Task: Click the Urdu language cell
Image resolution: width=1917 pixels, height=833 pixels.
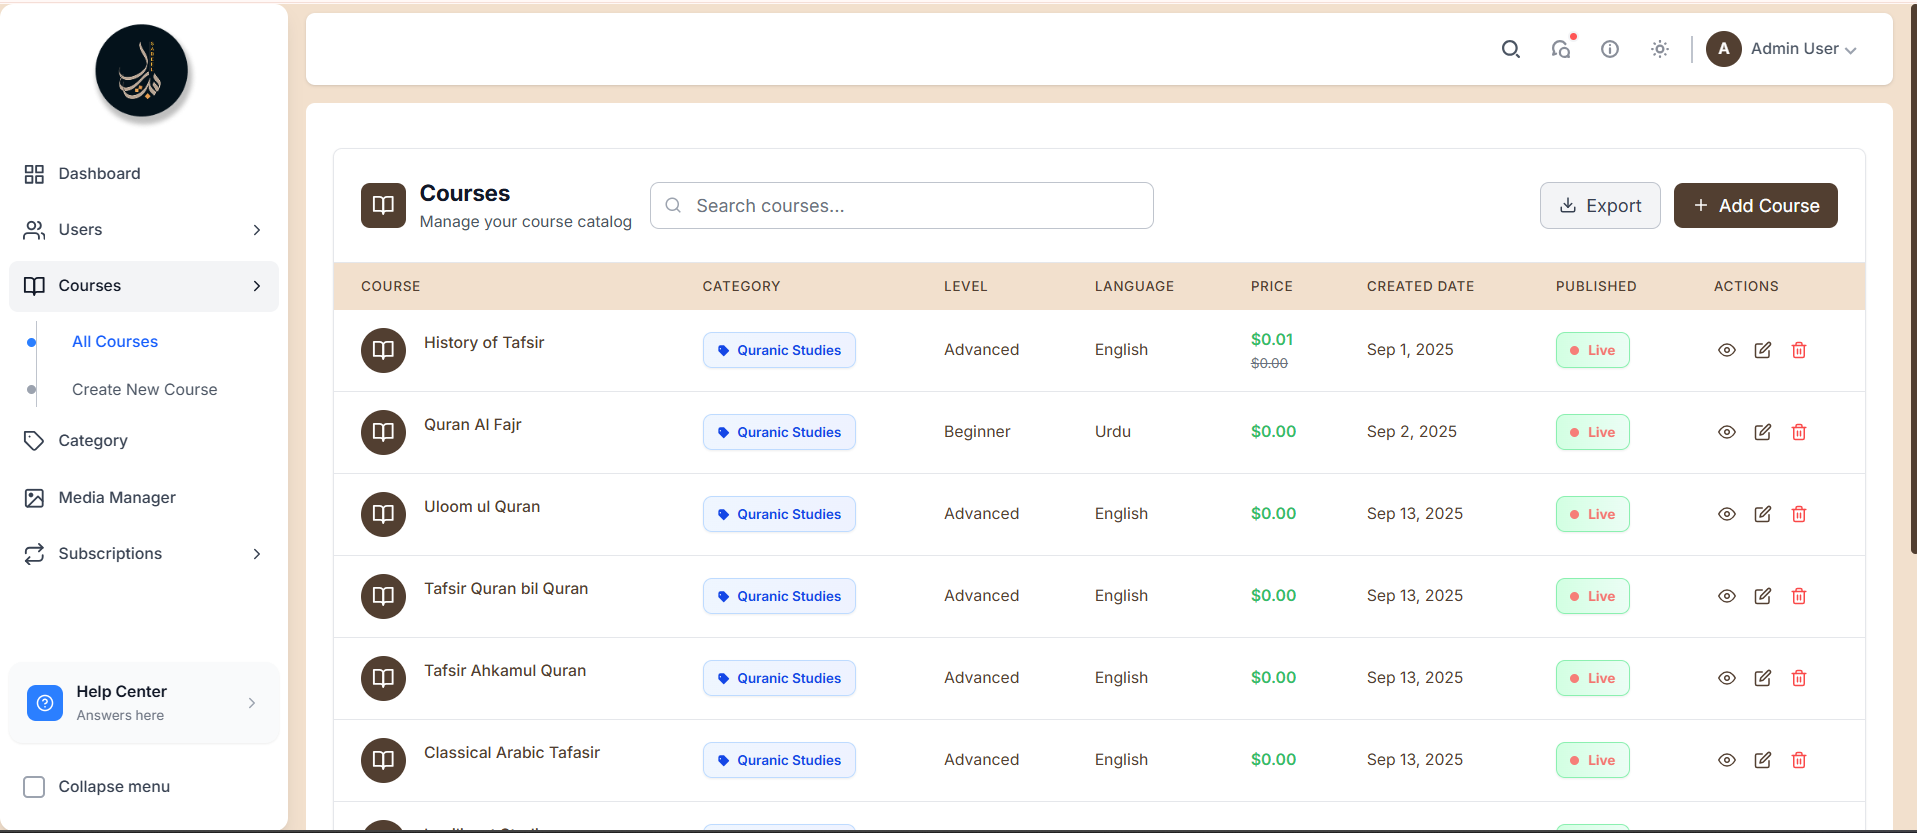Action: click(x=1113, y=432)
